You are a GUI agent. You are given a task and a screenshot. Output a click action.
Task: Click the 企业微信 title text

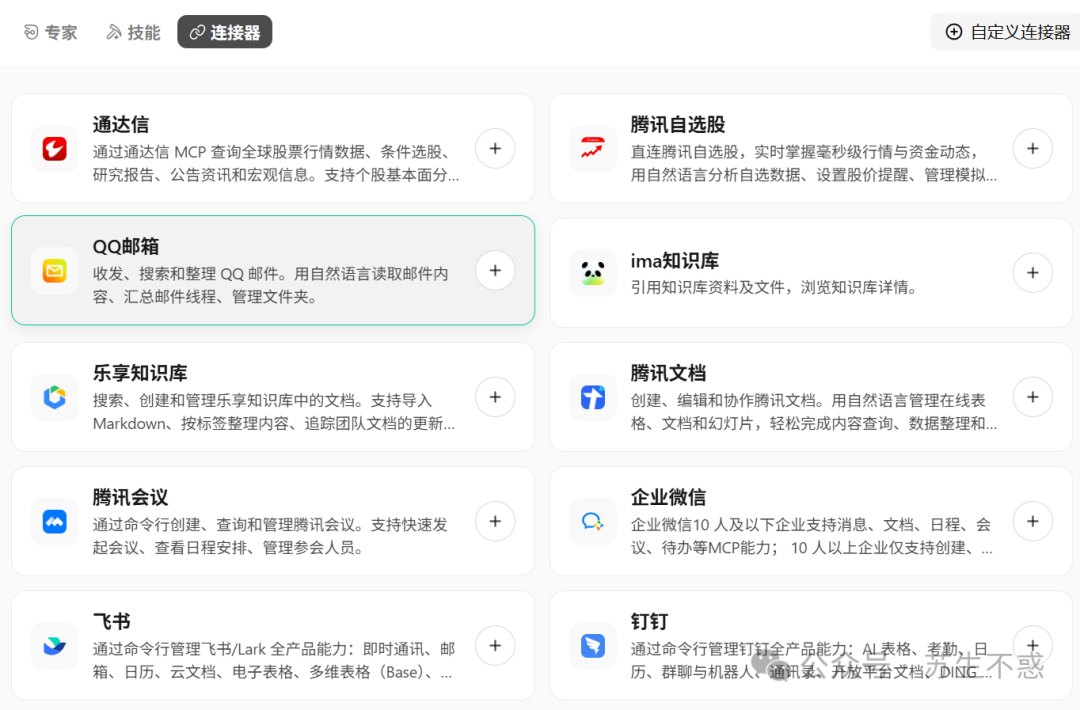coord(668,497)
